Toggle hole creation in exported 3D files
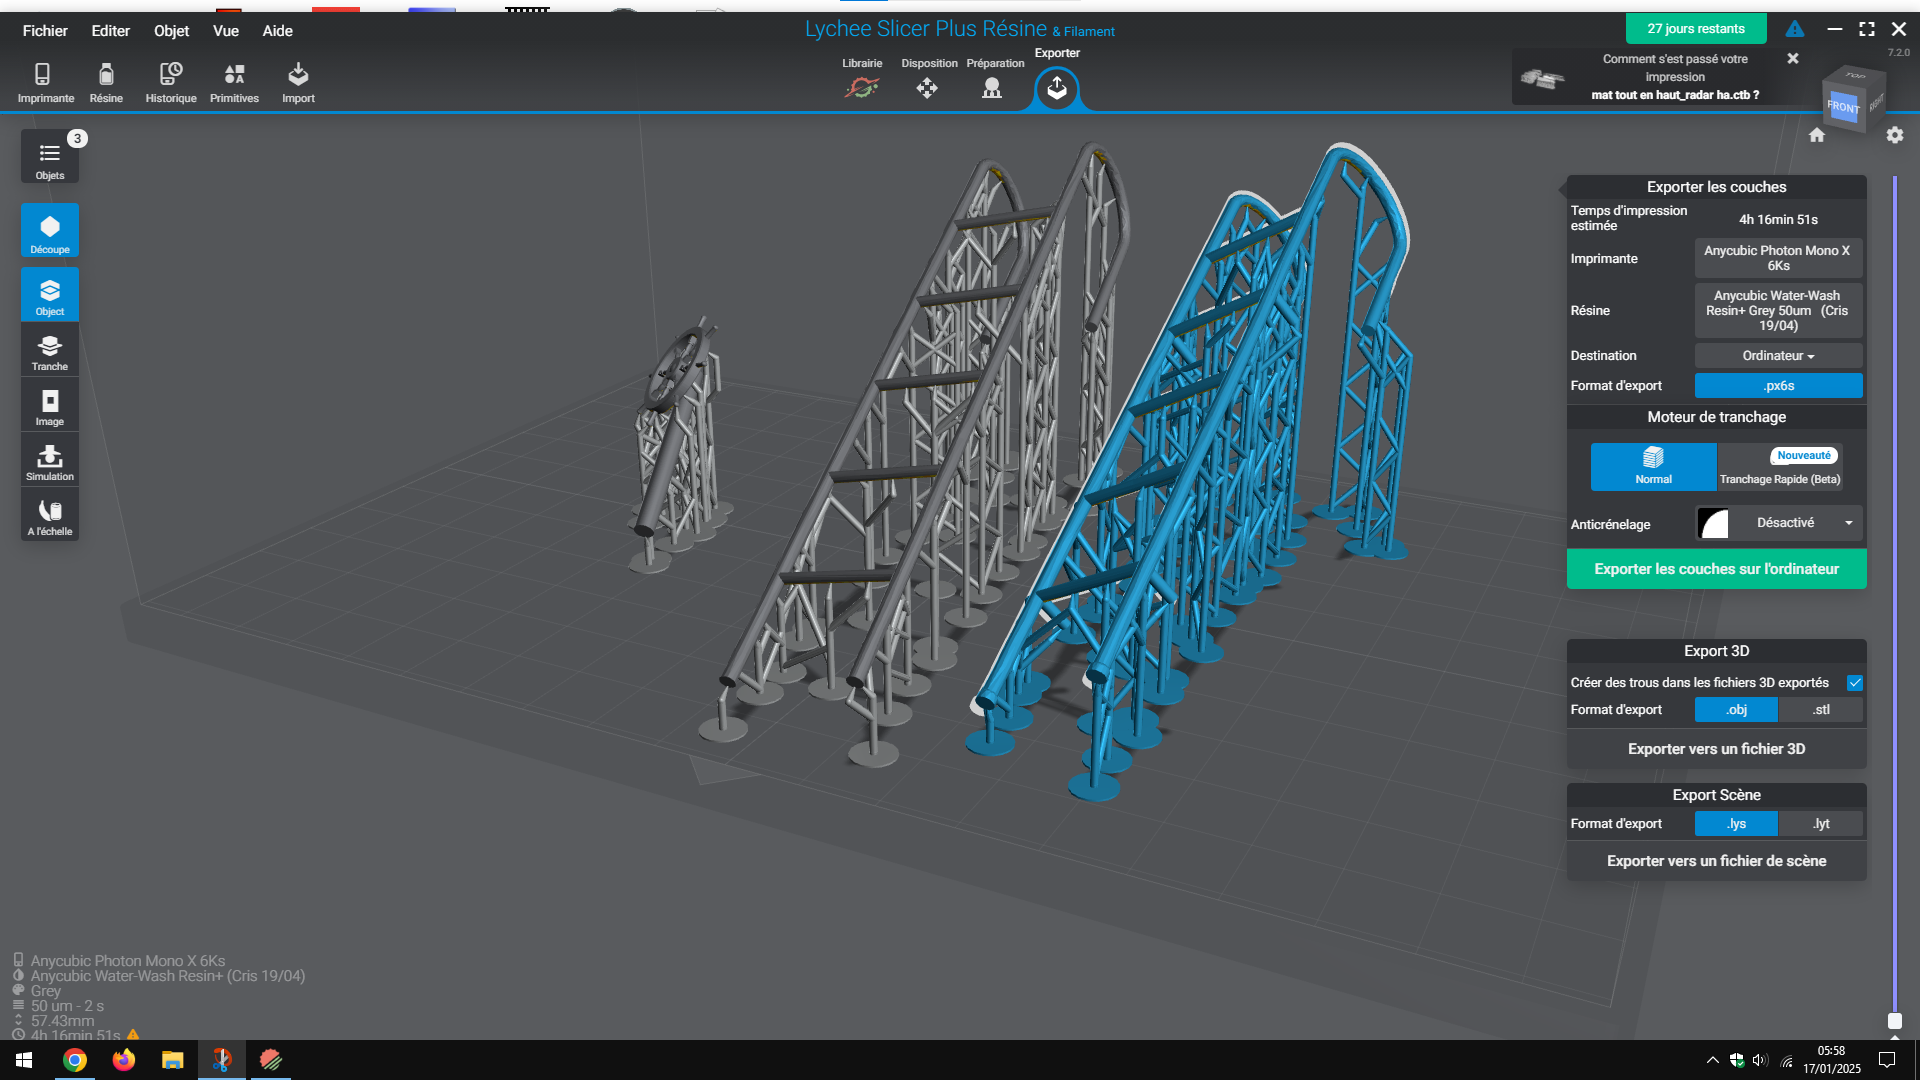 click(x=1855, y=683)
